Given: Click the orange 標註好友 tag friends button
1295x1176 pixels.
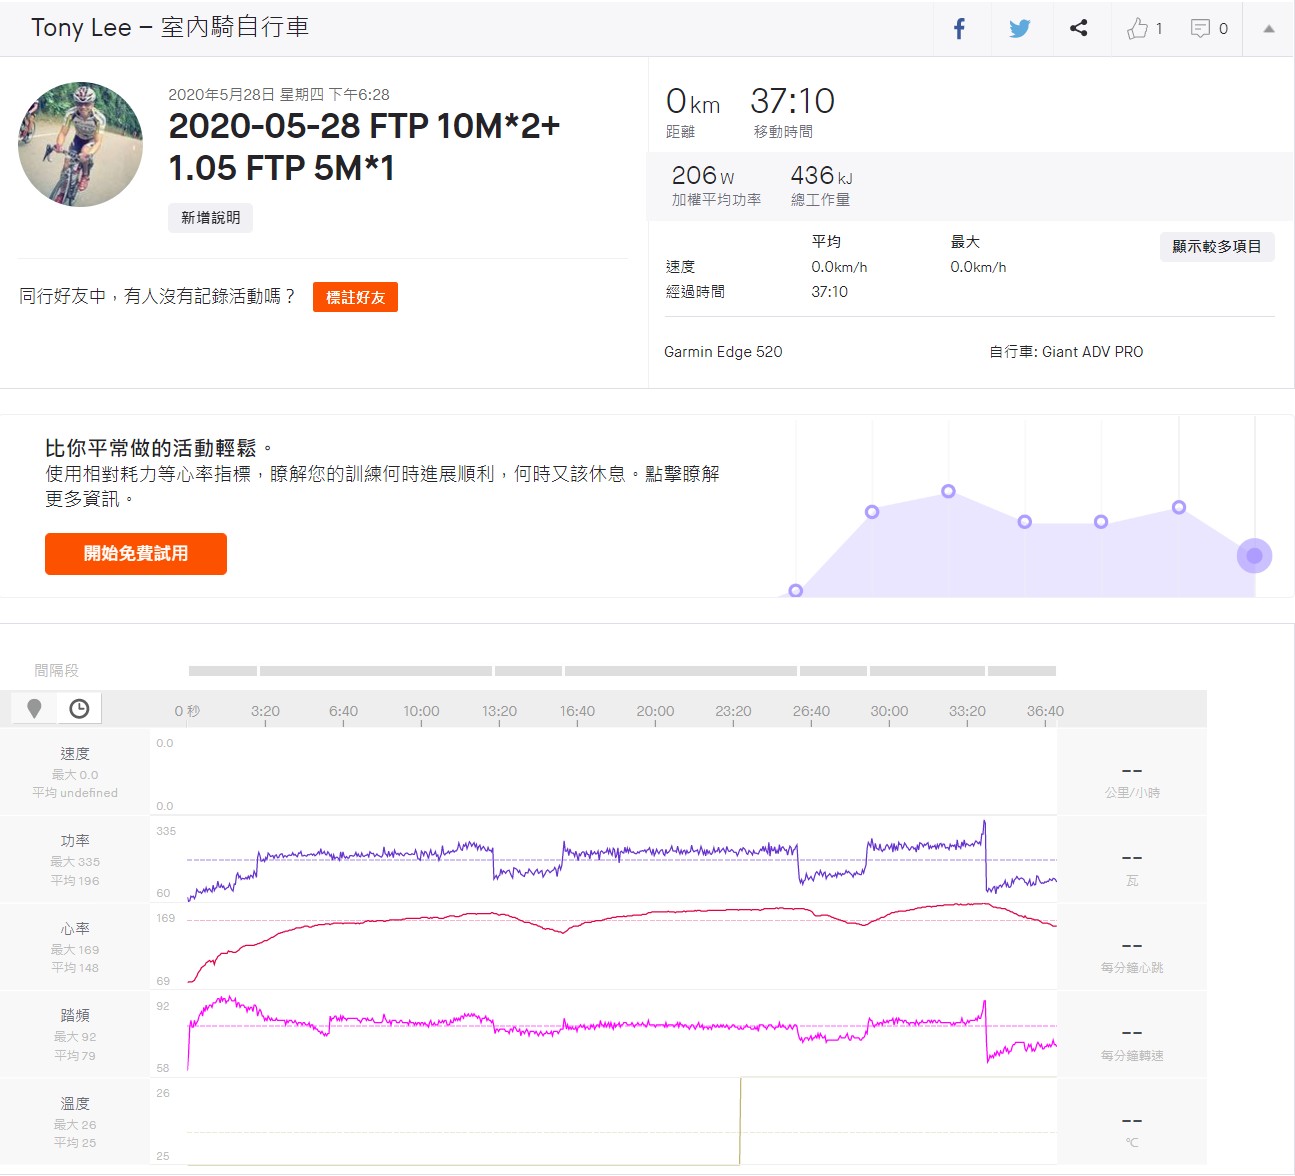Looking at the screenshot, I should click(x=355, y=297).
